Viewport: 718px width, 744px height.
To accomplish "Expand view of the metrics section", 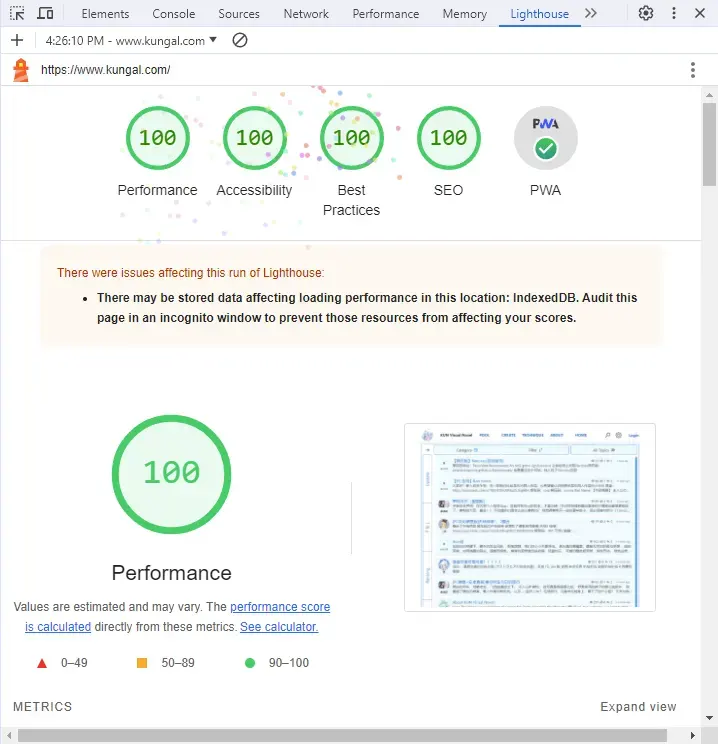I will 638,707.
